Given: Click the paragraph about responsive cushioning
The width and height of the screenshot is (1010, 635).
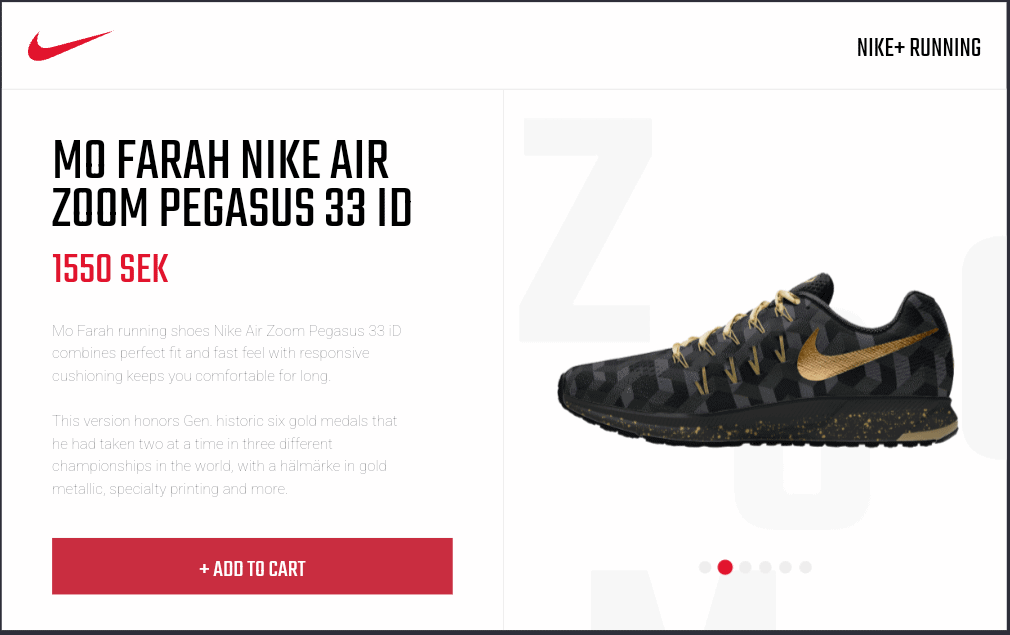Looking at the screenshot, I should pyautogui.click(x=226, y=353).
